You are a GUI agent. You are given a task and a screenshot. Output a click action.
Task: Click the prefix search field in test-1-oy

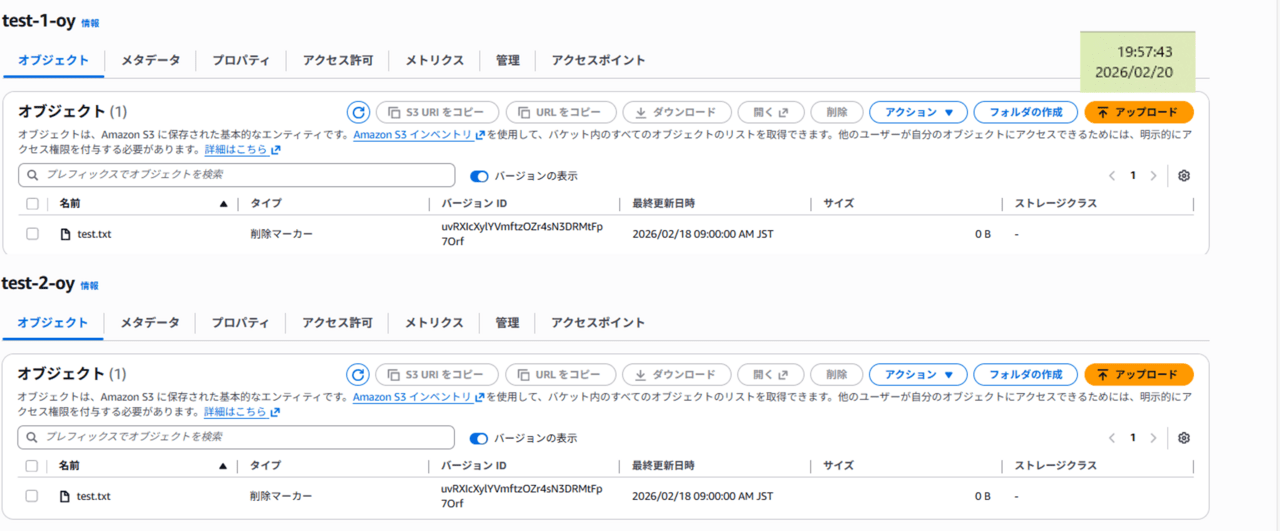(236, 175)
